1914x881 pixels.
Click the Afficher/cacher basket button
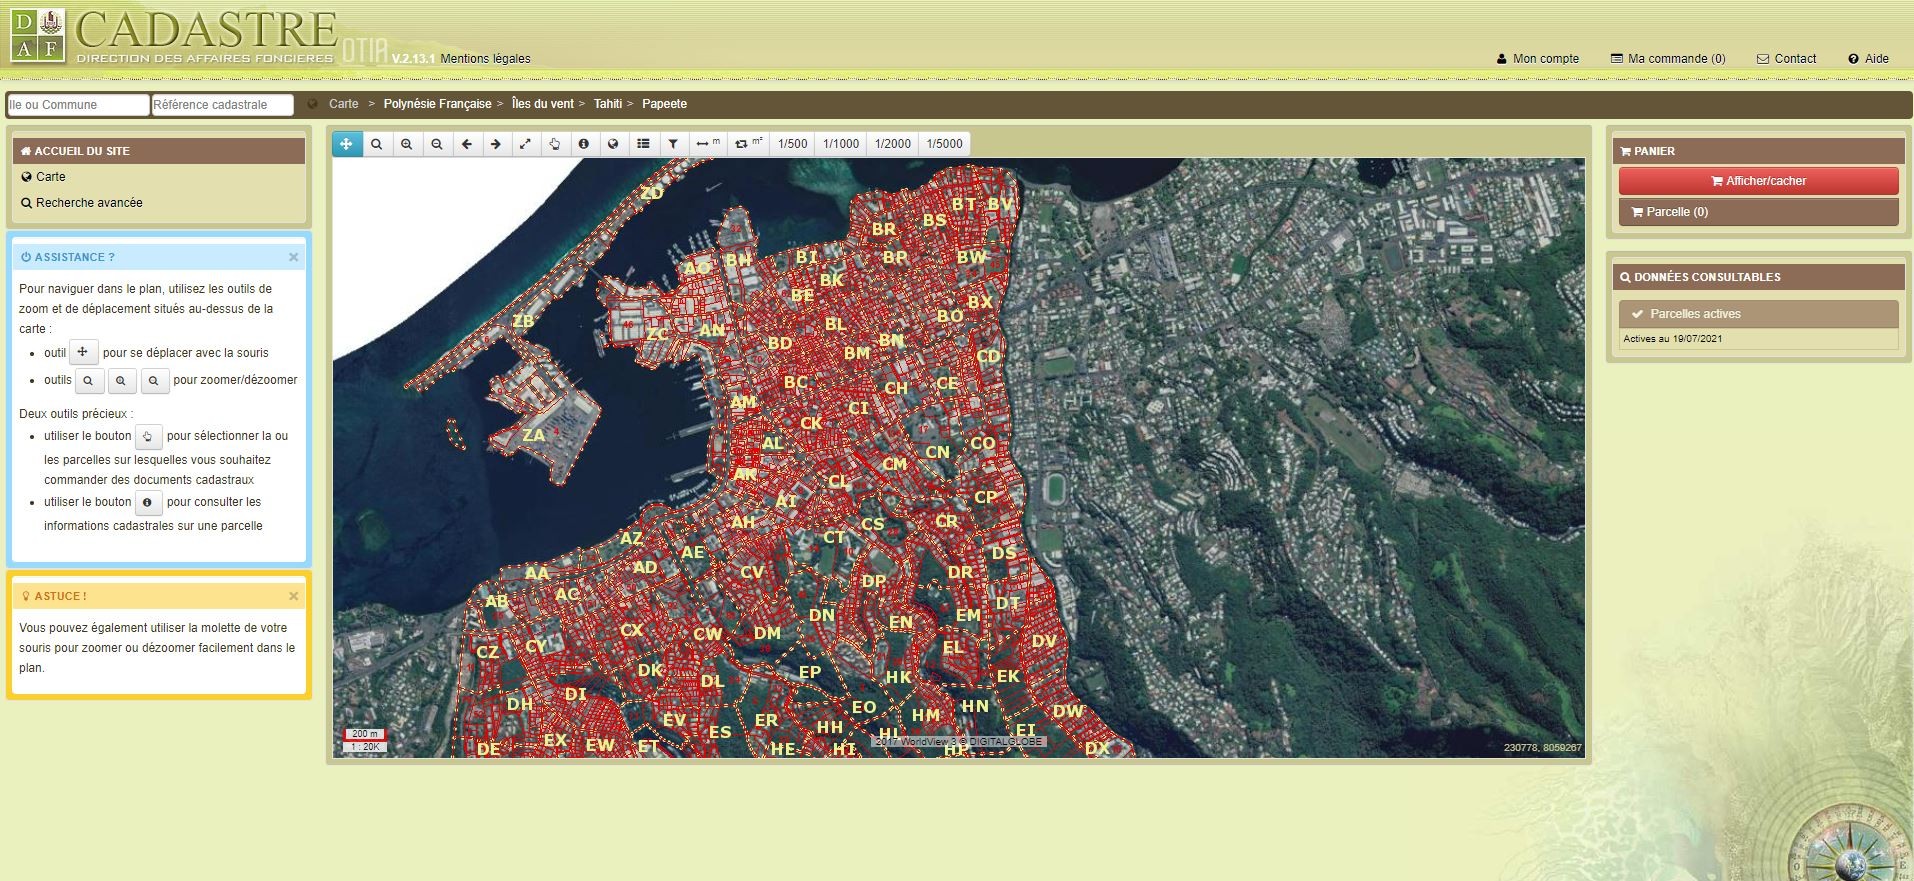pyautogui.click(x=1758, y=181)
